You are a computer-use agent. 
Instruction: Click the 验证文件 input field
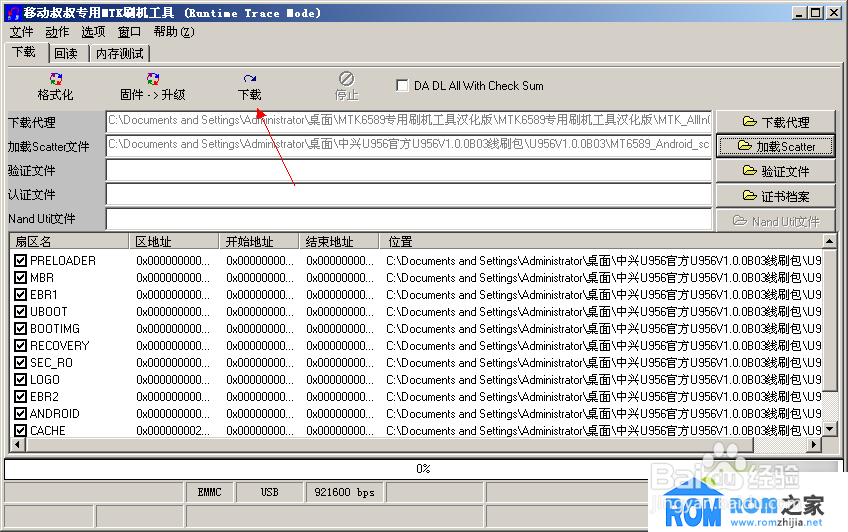[409, 170]
